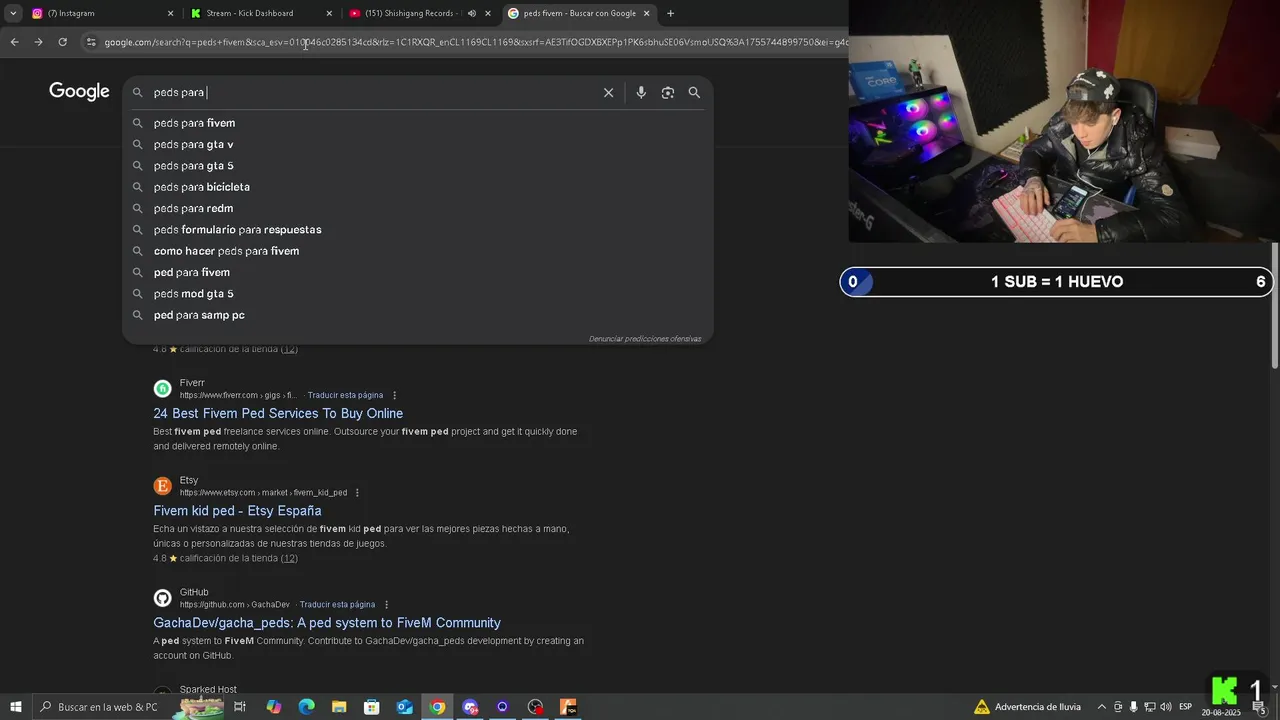Open more options for Fiverr result
The height and width of the screenshot is (720, 1280).
click(x=394, y=395)
